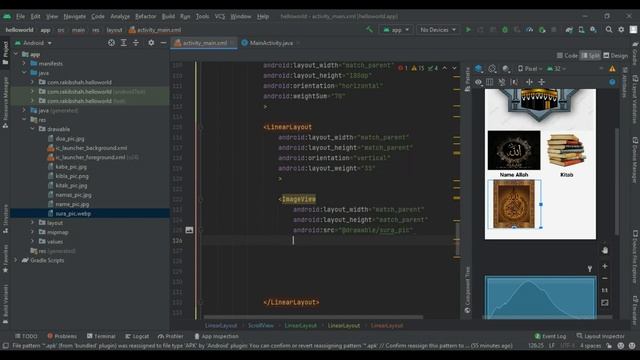640x360 pixels.
Task: Open the VCS menu
Action: [x=220, y=16]
